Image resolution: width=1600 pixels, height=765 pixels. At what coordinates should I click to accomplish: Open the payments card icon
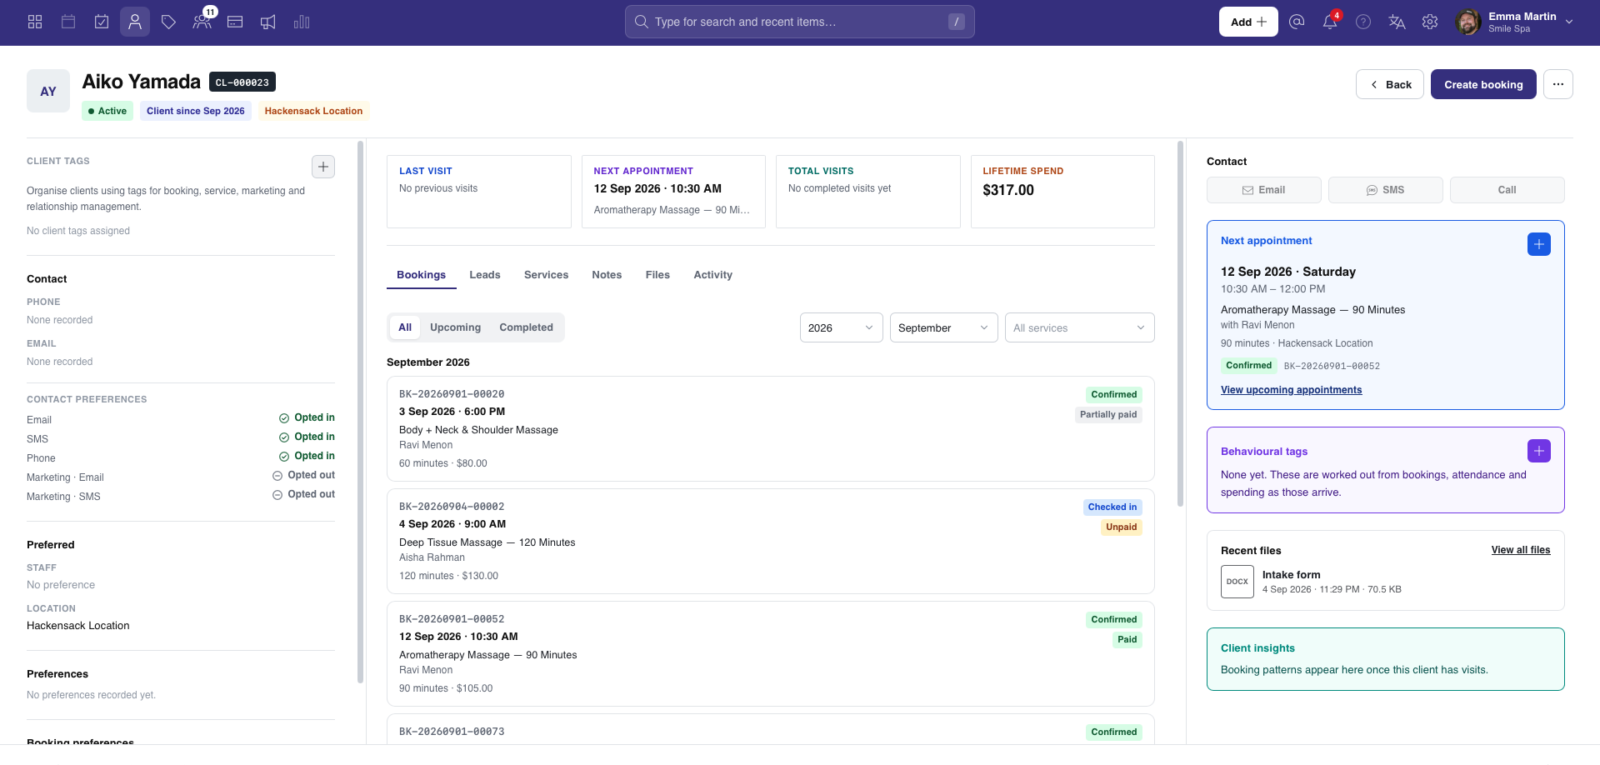pyautogui.click(x=235, y=21)
